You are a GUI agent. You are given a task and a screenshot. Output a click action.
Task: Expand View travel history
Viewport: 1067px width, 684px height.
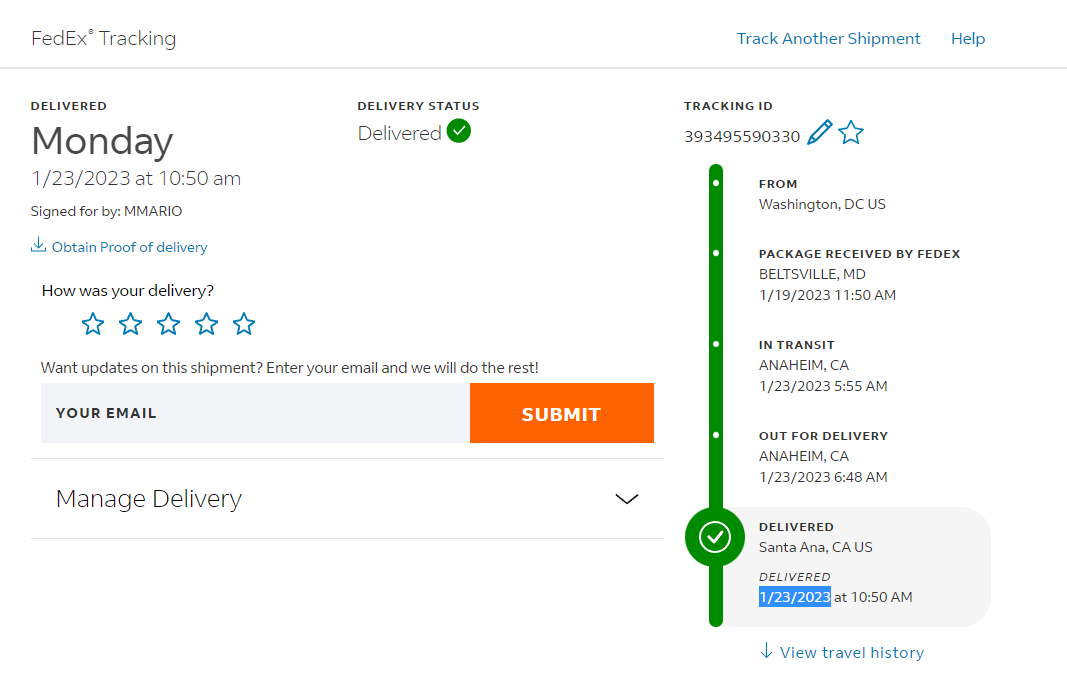842,652
